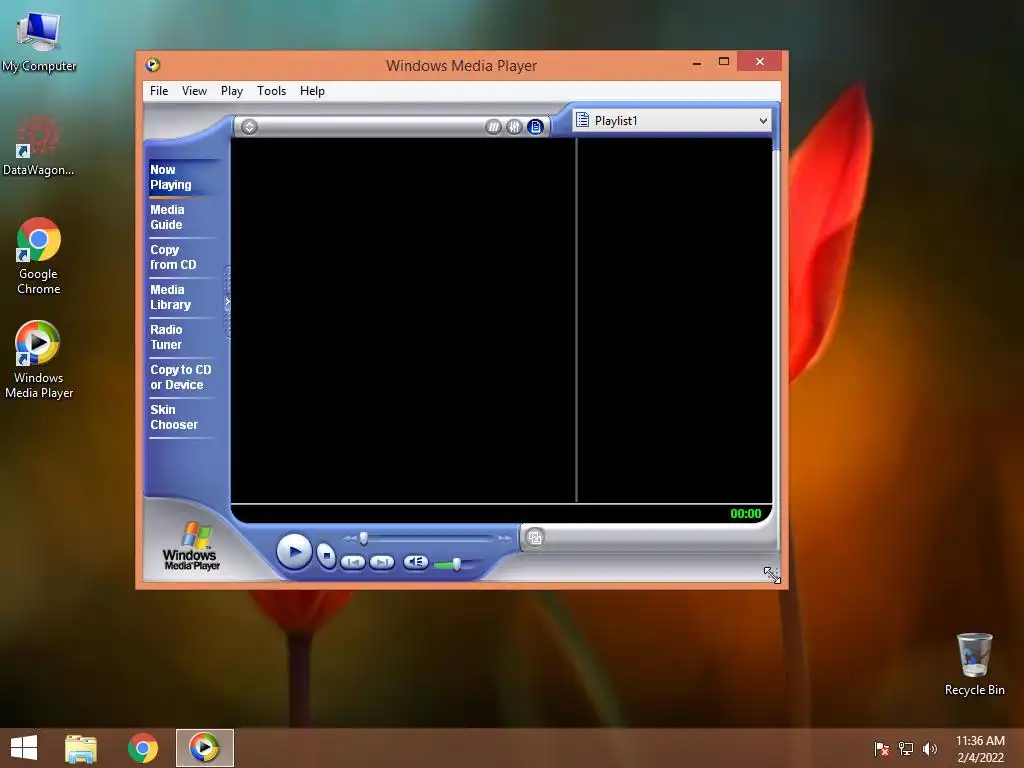Click the green volume slider handle
The width and height of the screenshot is (1024, 768).
456,564
